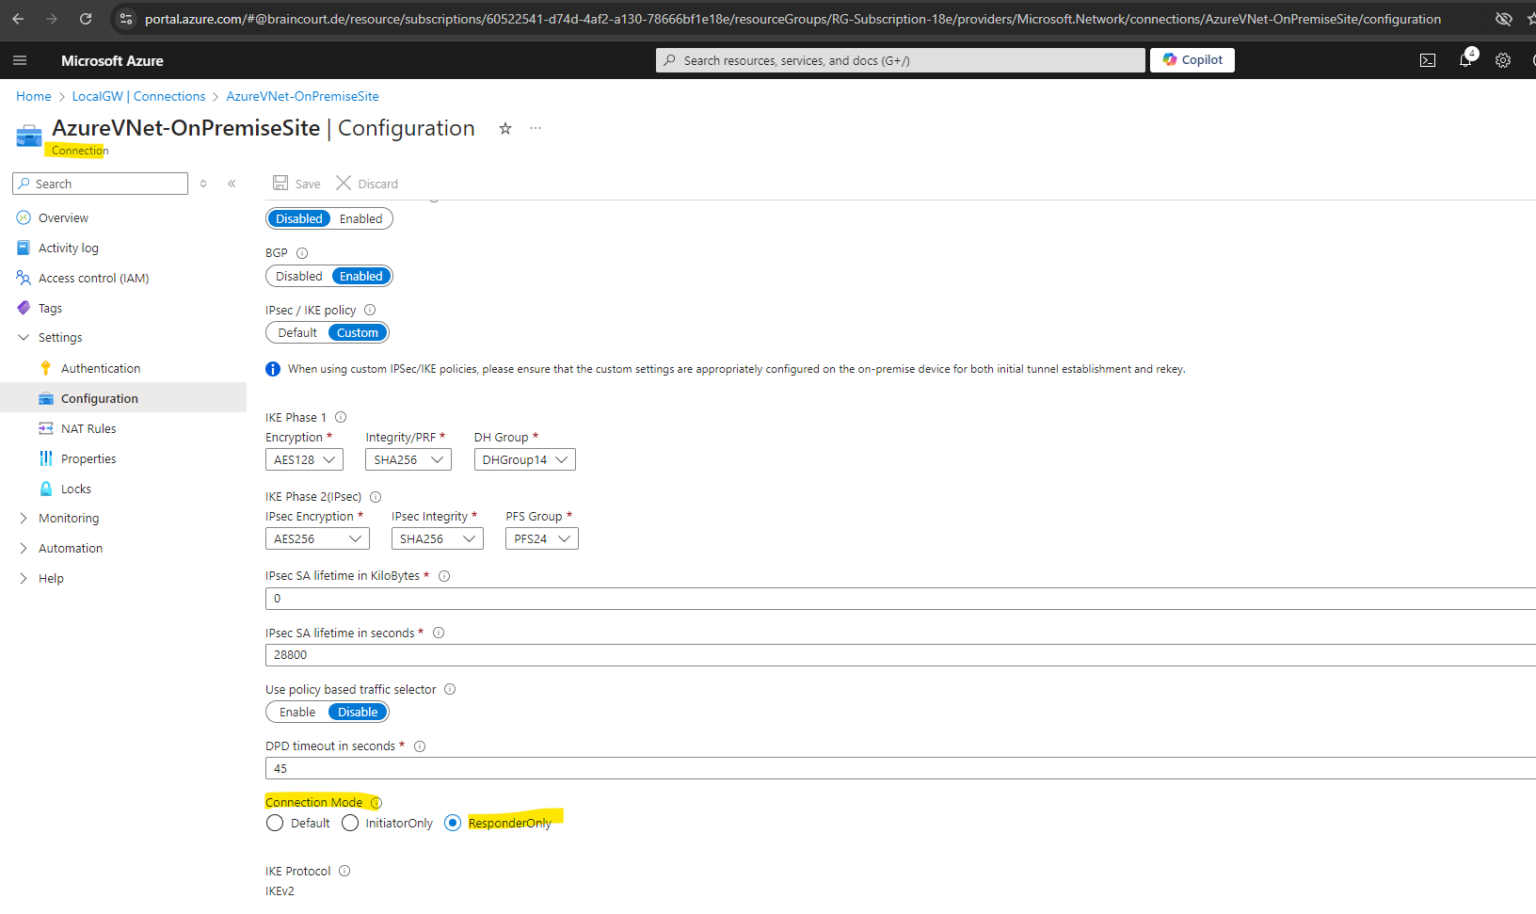
Task: Show the IPsec/IKE policy info tooltip
Action: coord(370,310)
